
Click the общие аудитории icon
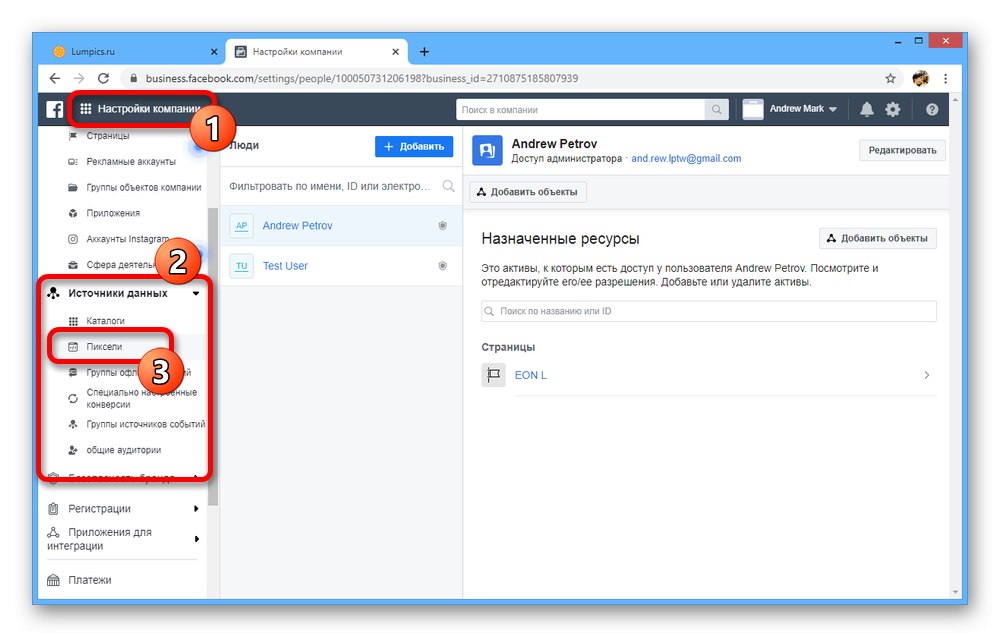pyautogui.click(x=73, y=450)
